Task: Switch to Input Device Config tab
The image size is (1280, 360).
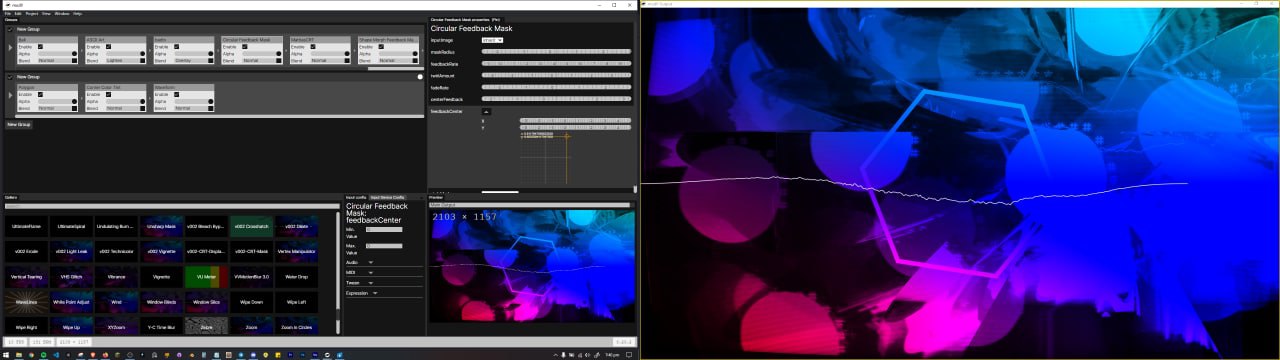Action: point(387,198)
